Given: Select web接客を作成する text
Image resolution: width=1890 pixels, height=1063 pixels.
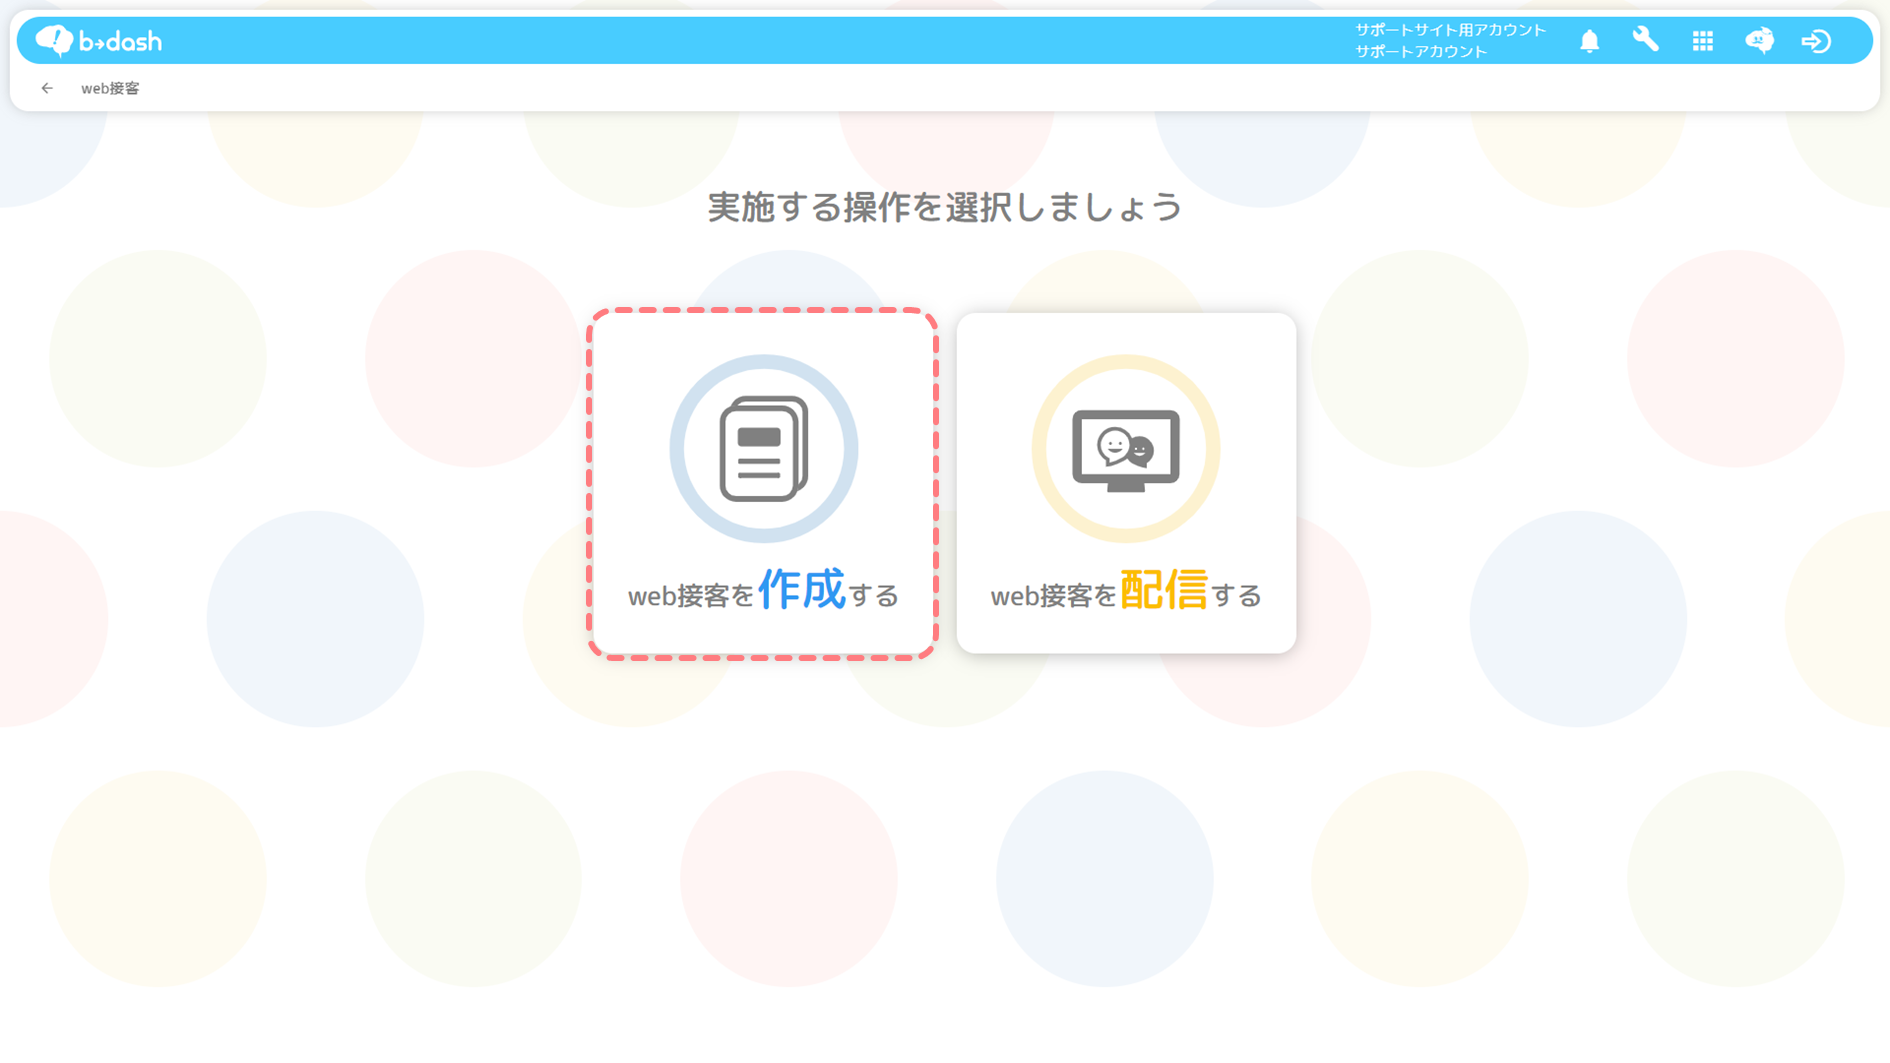Looking at the screenshot, I should [762, 591].
